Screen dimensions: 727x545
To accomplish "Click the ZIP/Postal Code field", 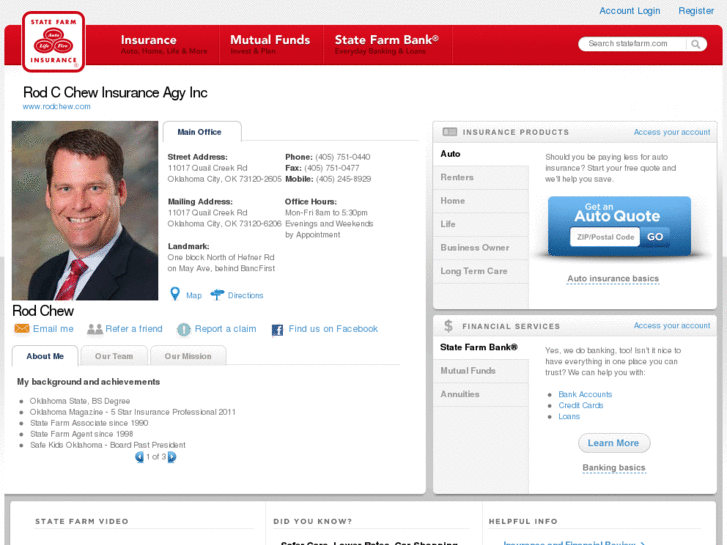I will 605,237.
